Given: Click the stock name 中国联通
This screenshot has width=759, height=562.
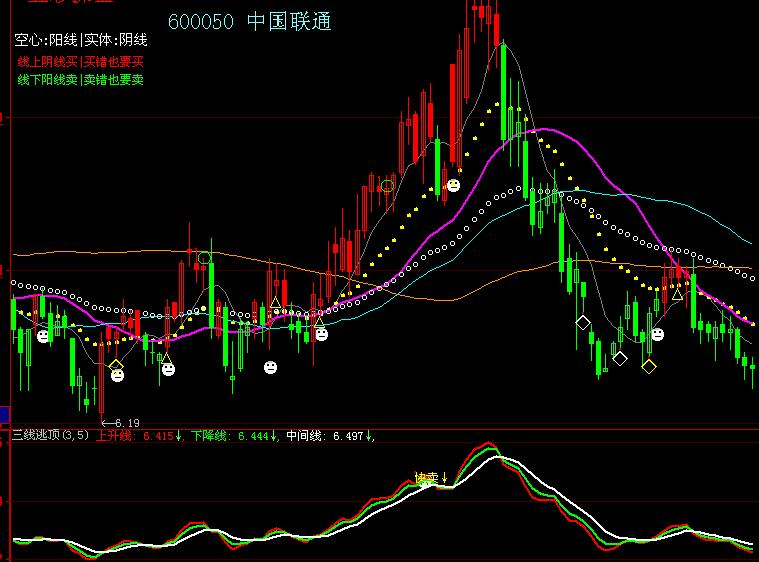Looking at the screenshot, I should (x=289, y=22).
